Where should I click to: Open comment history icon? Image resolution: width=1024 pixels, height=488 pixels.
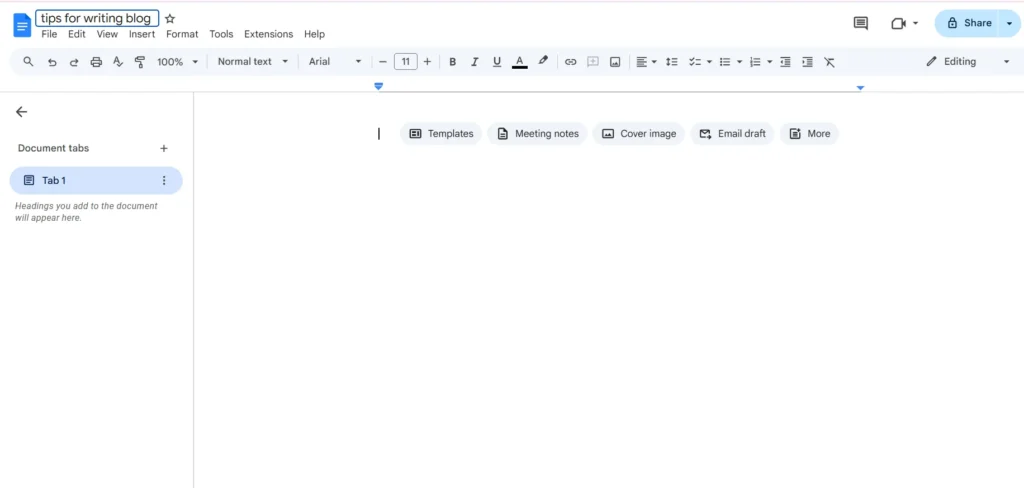(x=860, y=23)
